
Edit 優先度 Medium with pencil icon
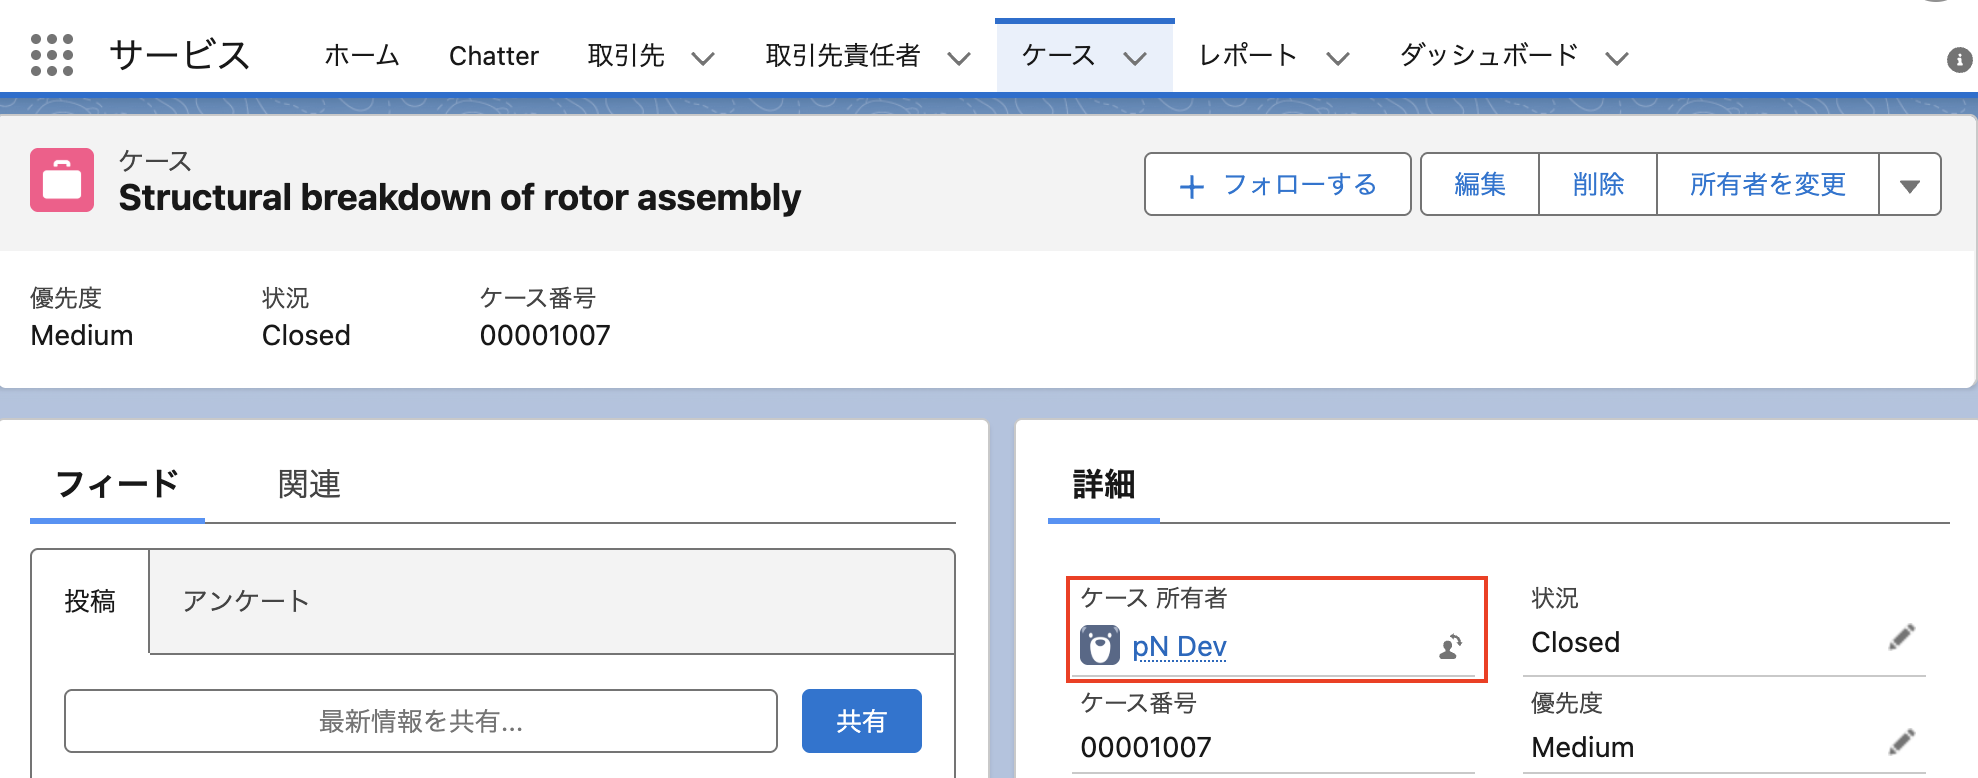(1902, 742)
